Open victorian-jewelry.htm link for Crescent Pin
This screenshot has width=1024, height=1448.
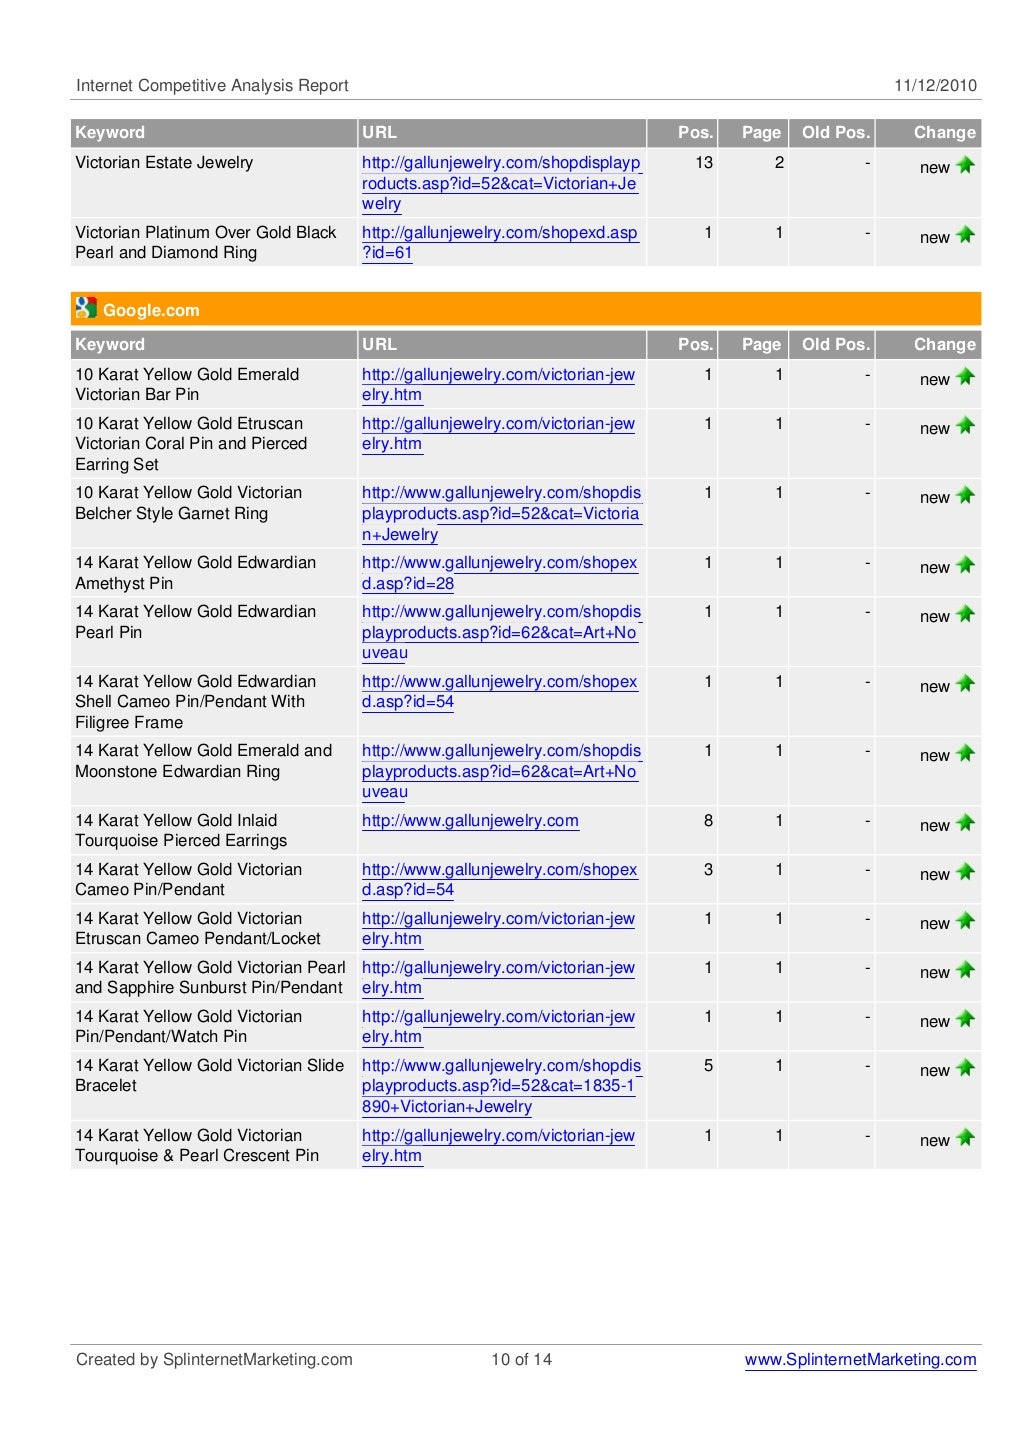498,1145
